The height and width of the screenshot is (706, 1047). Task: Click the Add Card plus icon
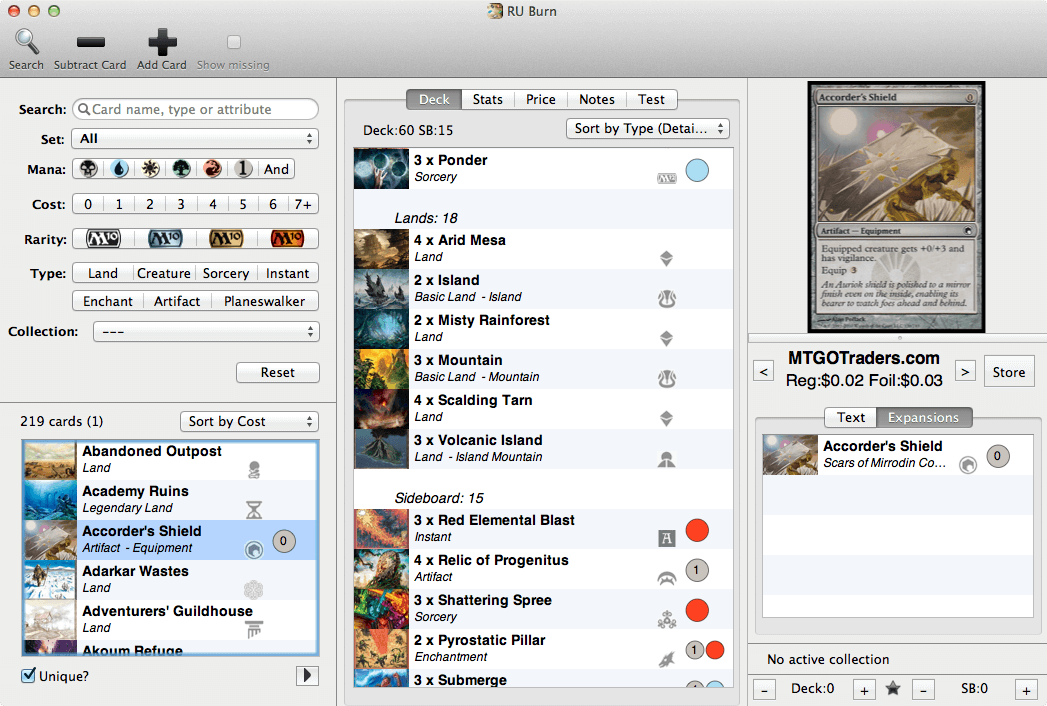click(162, 42)
